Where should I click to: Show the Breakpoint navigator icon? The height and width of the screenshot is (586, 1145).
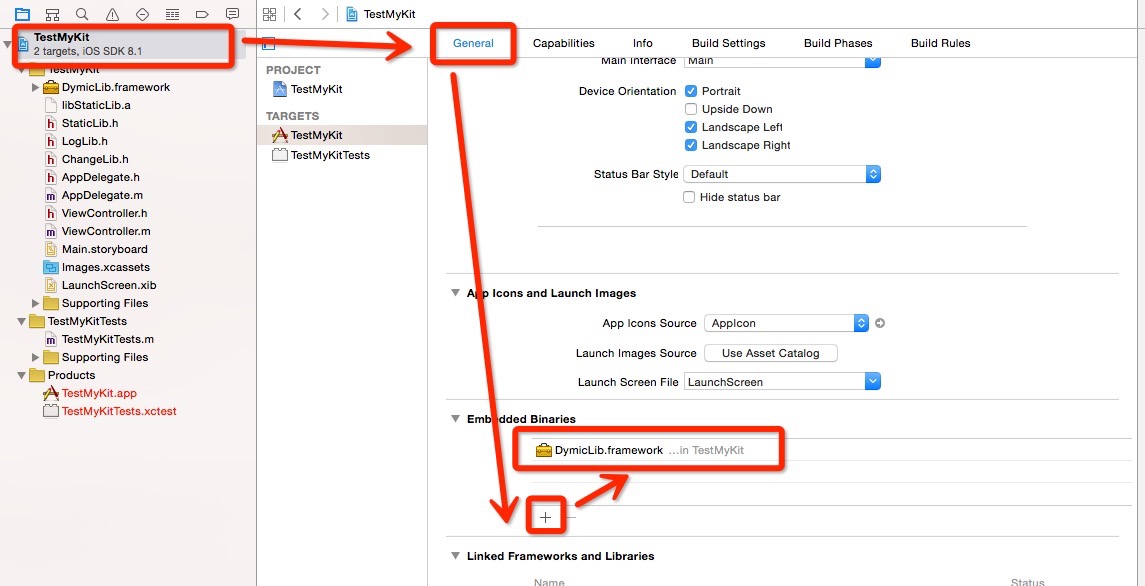coord(202,14)
